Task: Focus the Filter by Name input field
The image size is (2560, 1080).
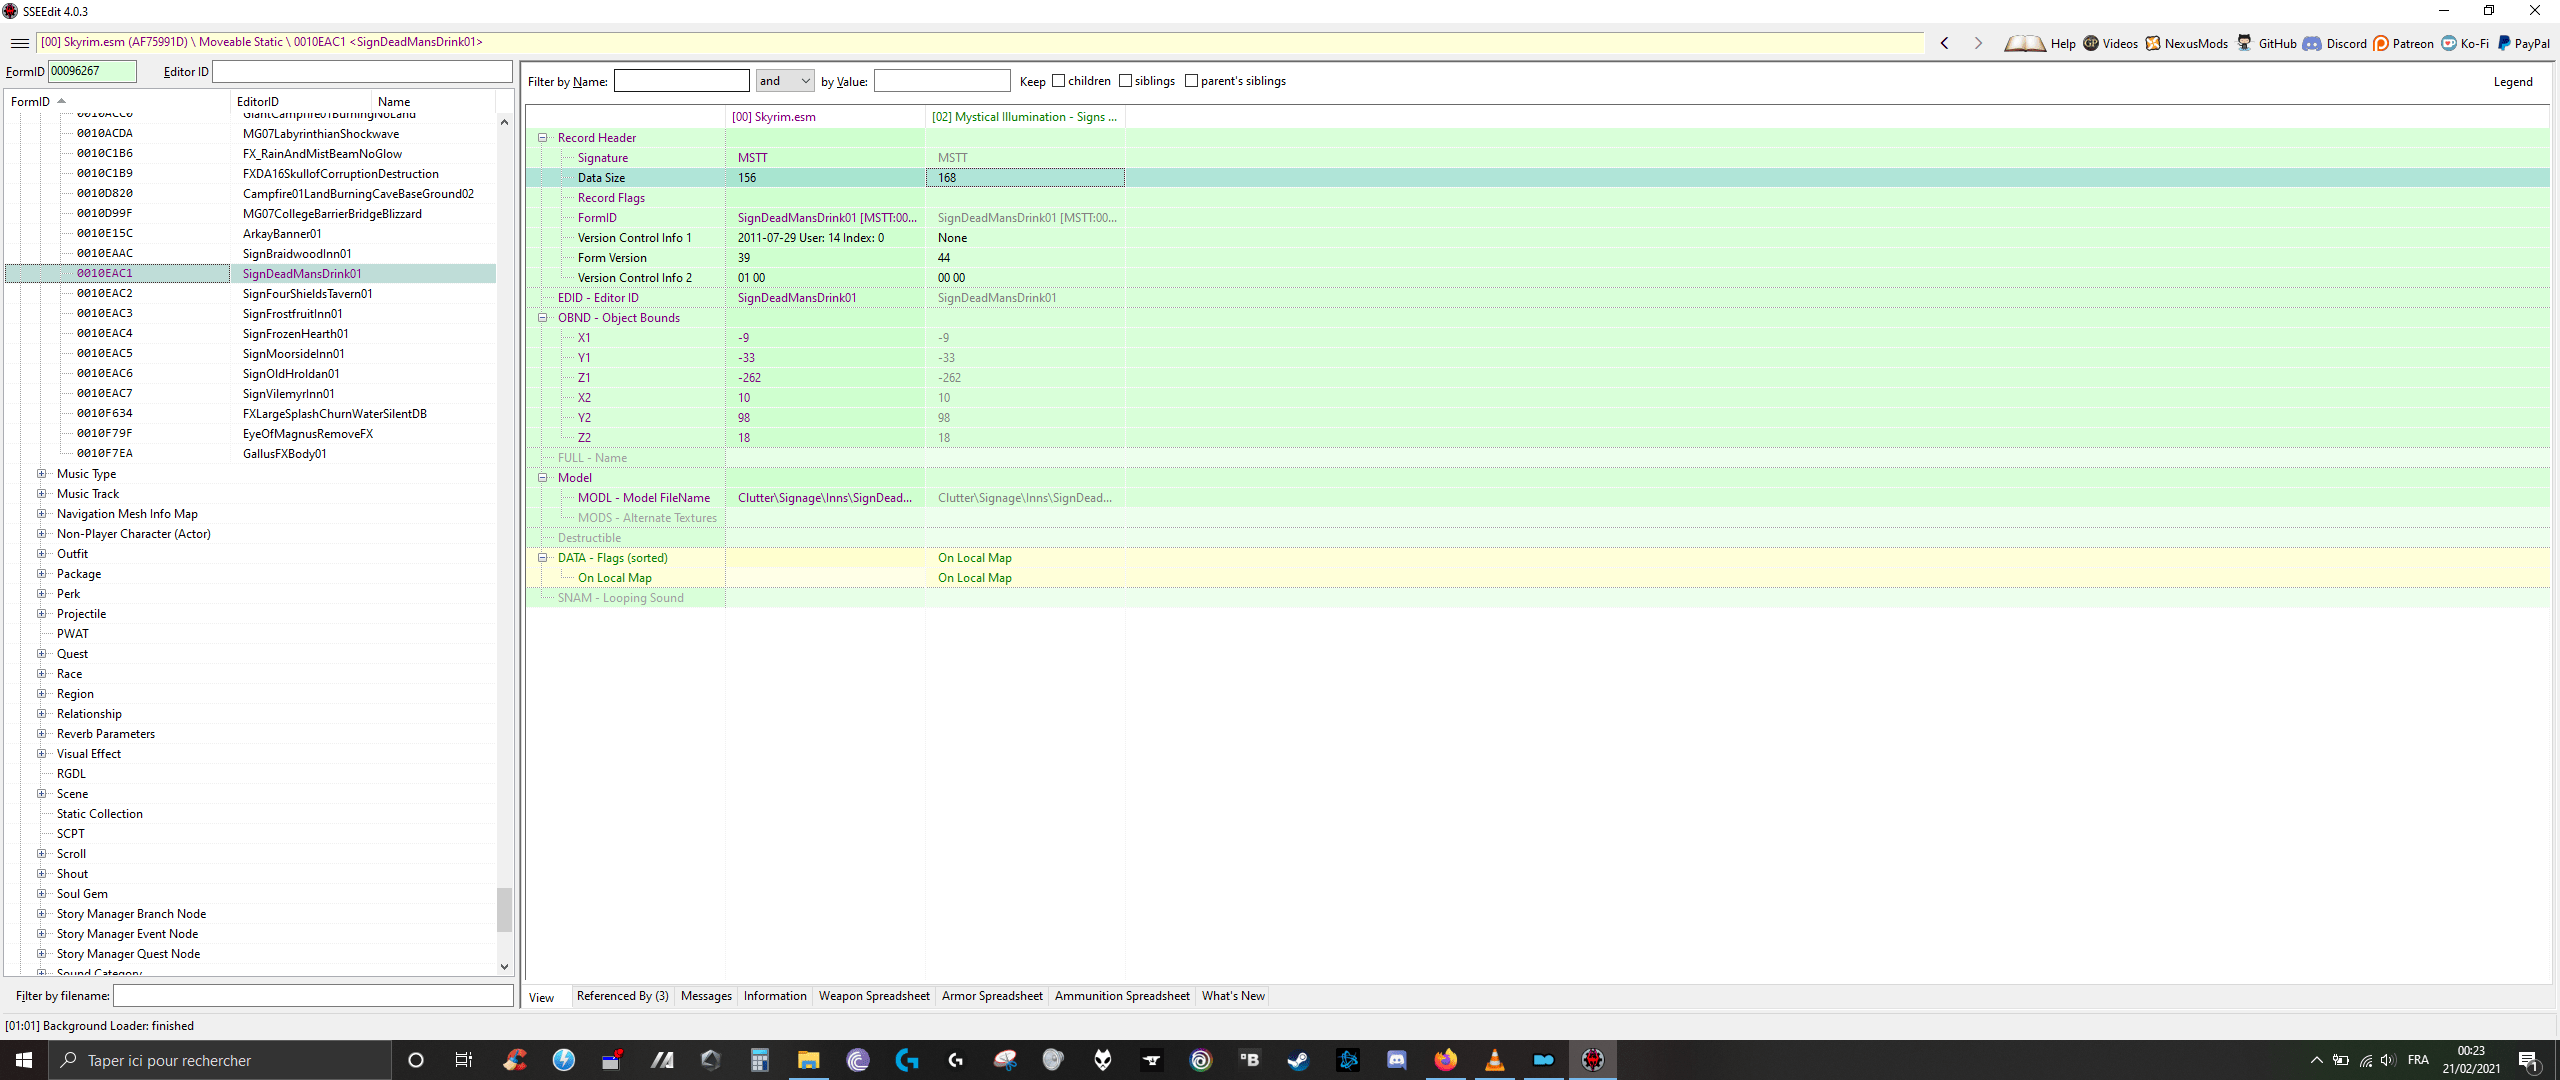Action: pos(681,81)
